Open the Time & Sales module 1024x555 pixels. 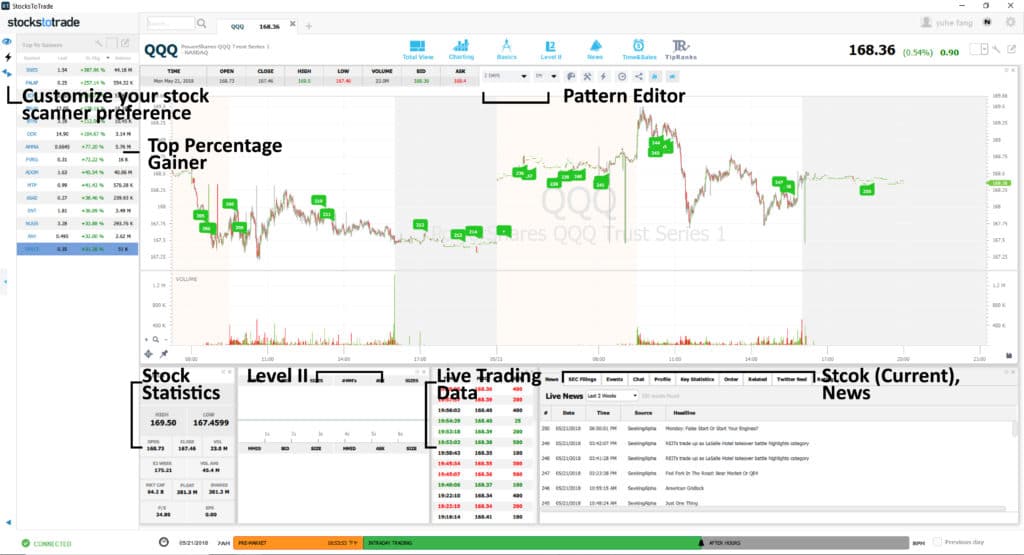coord(639,50)
